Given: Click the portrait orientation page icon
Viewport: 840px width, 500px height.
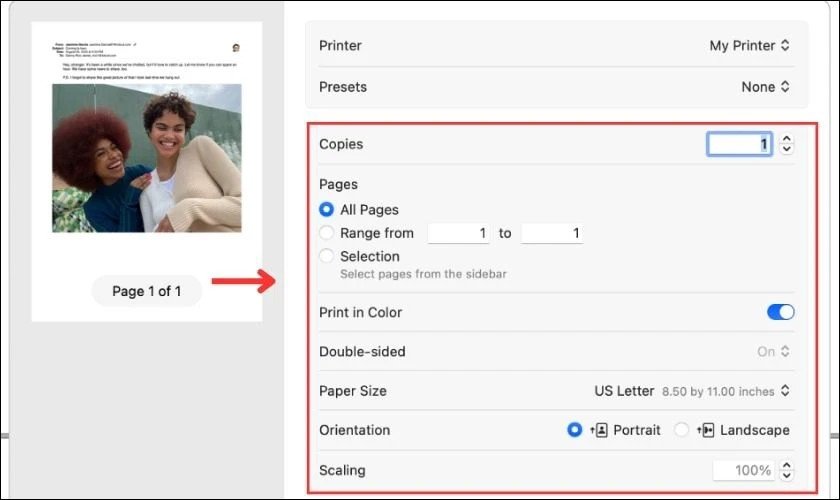Looking at the screenshot, I should (599, 430).
